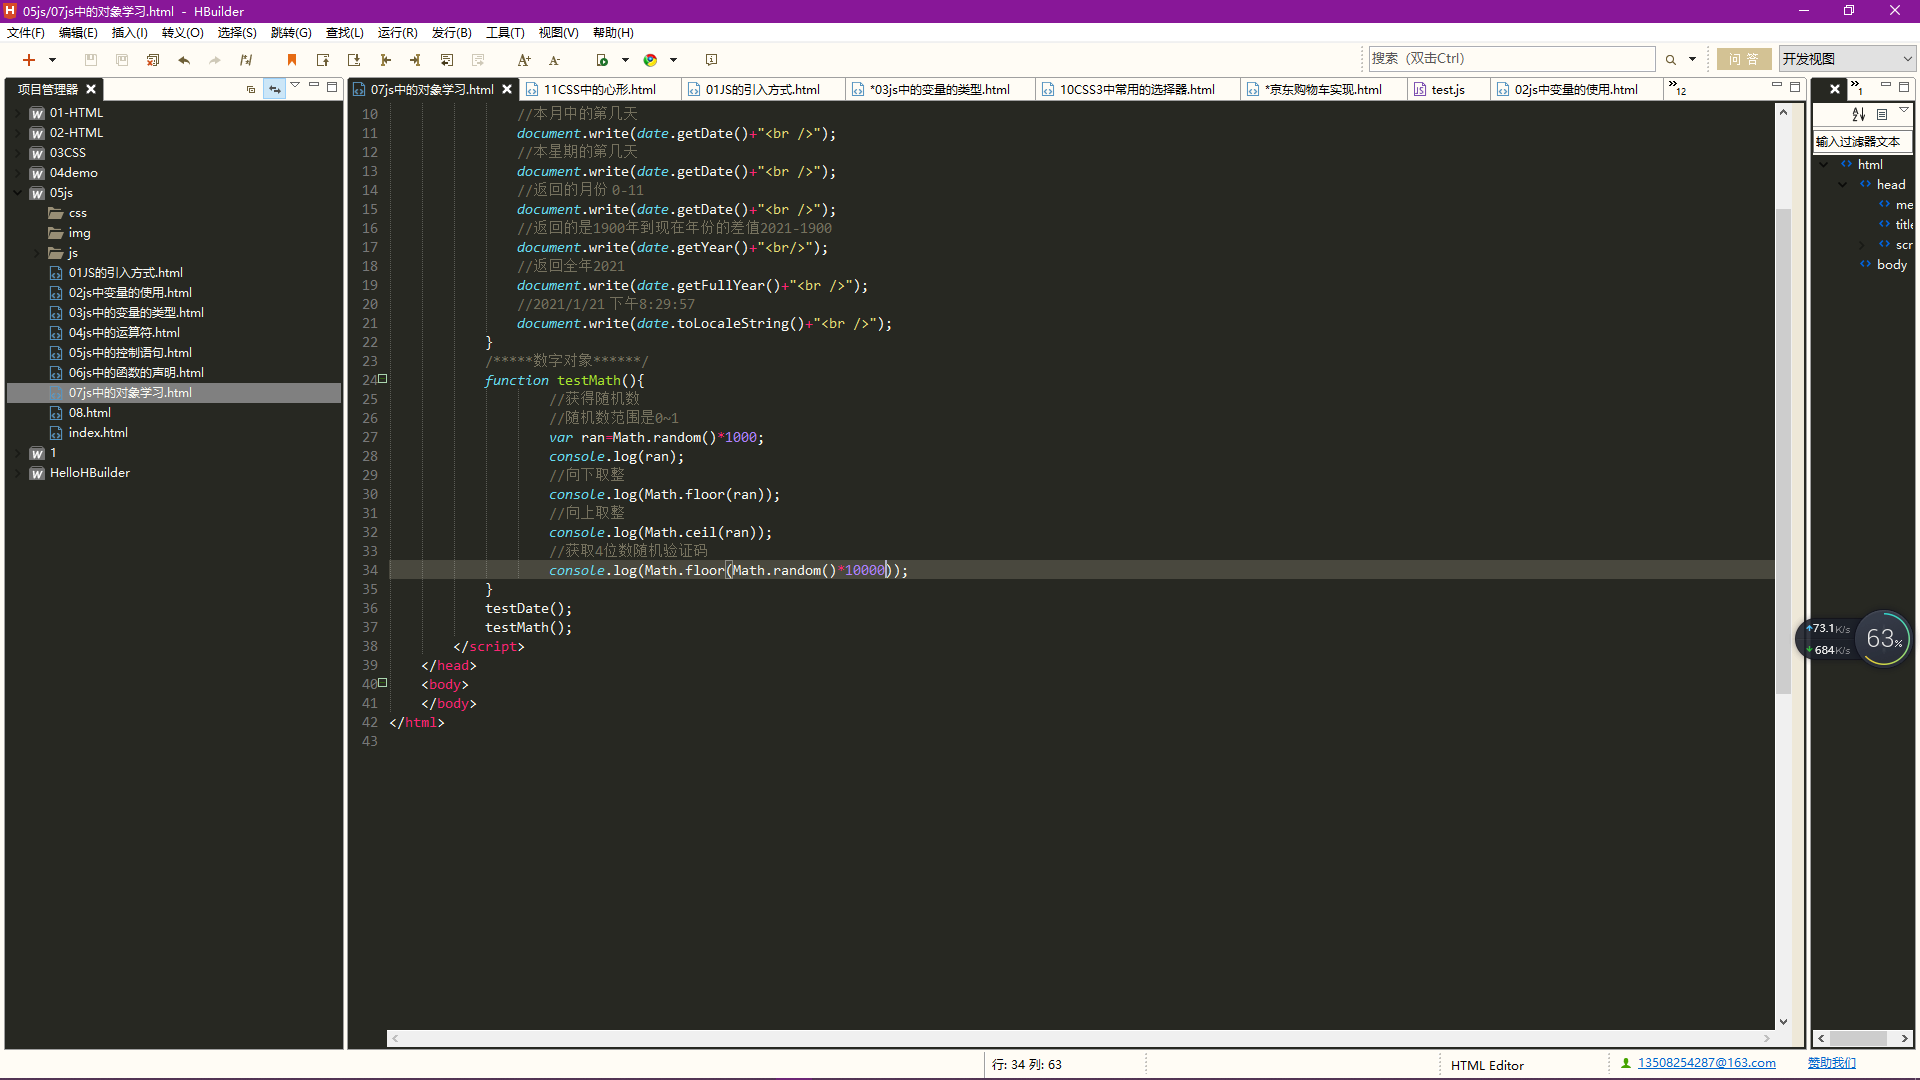This screenshot has width=1920, height=1080.
Task: Click the editor vertical scrollbar thumb
Action: tap(1783, 450)
